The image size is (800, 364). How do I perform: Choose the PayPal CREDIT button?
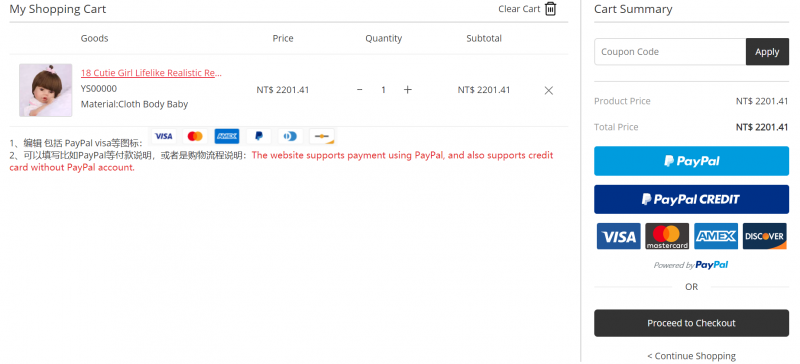click(691, 199)
